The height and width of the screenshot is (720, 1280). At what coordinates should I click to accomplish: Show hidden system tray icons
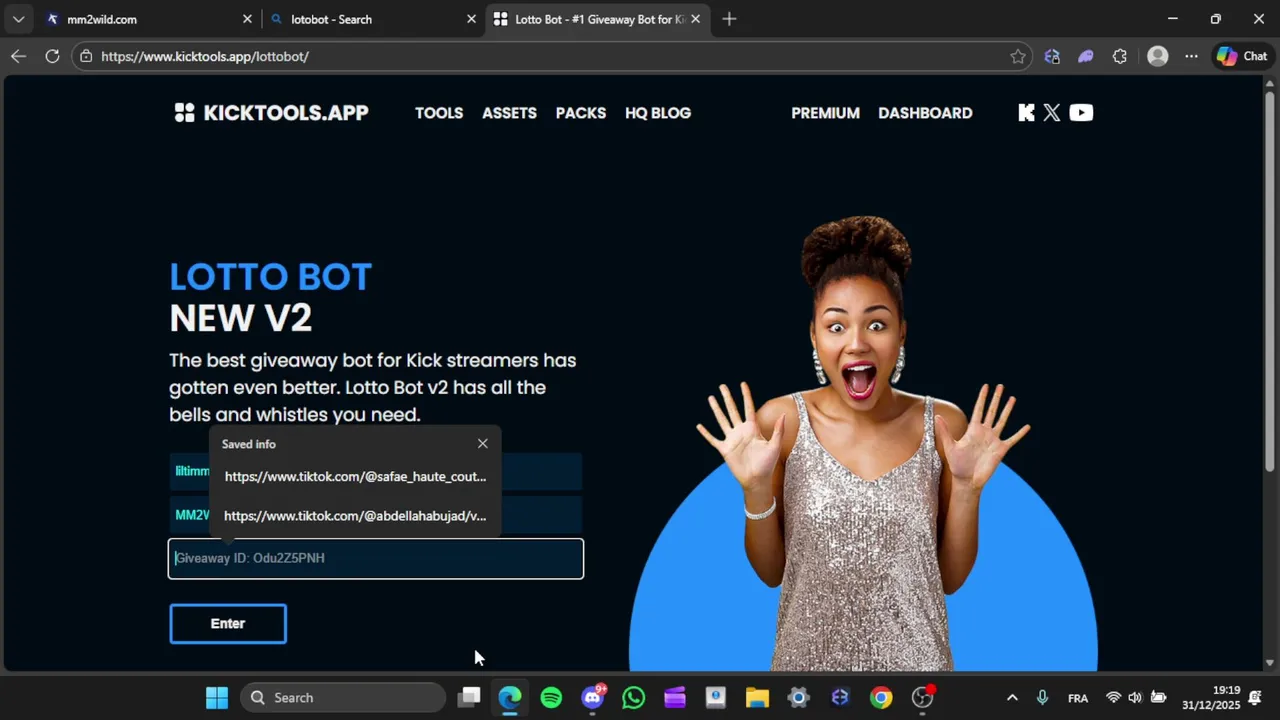[x=1012, y=697]
